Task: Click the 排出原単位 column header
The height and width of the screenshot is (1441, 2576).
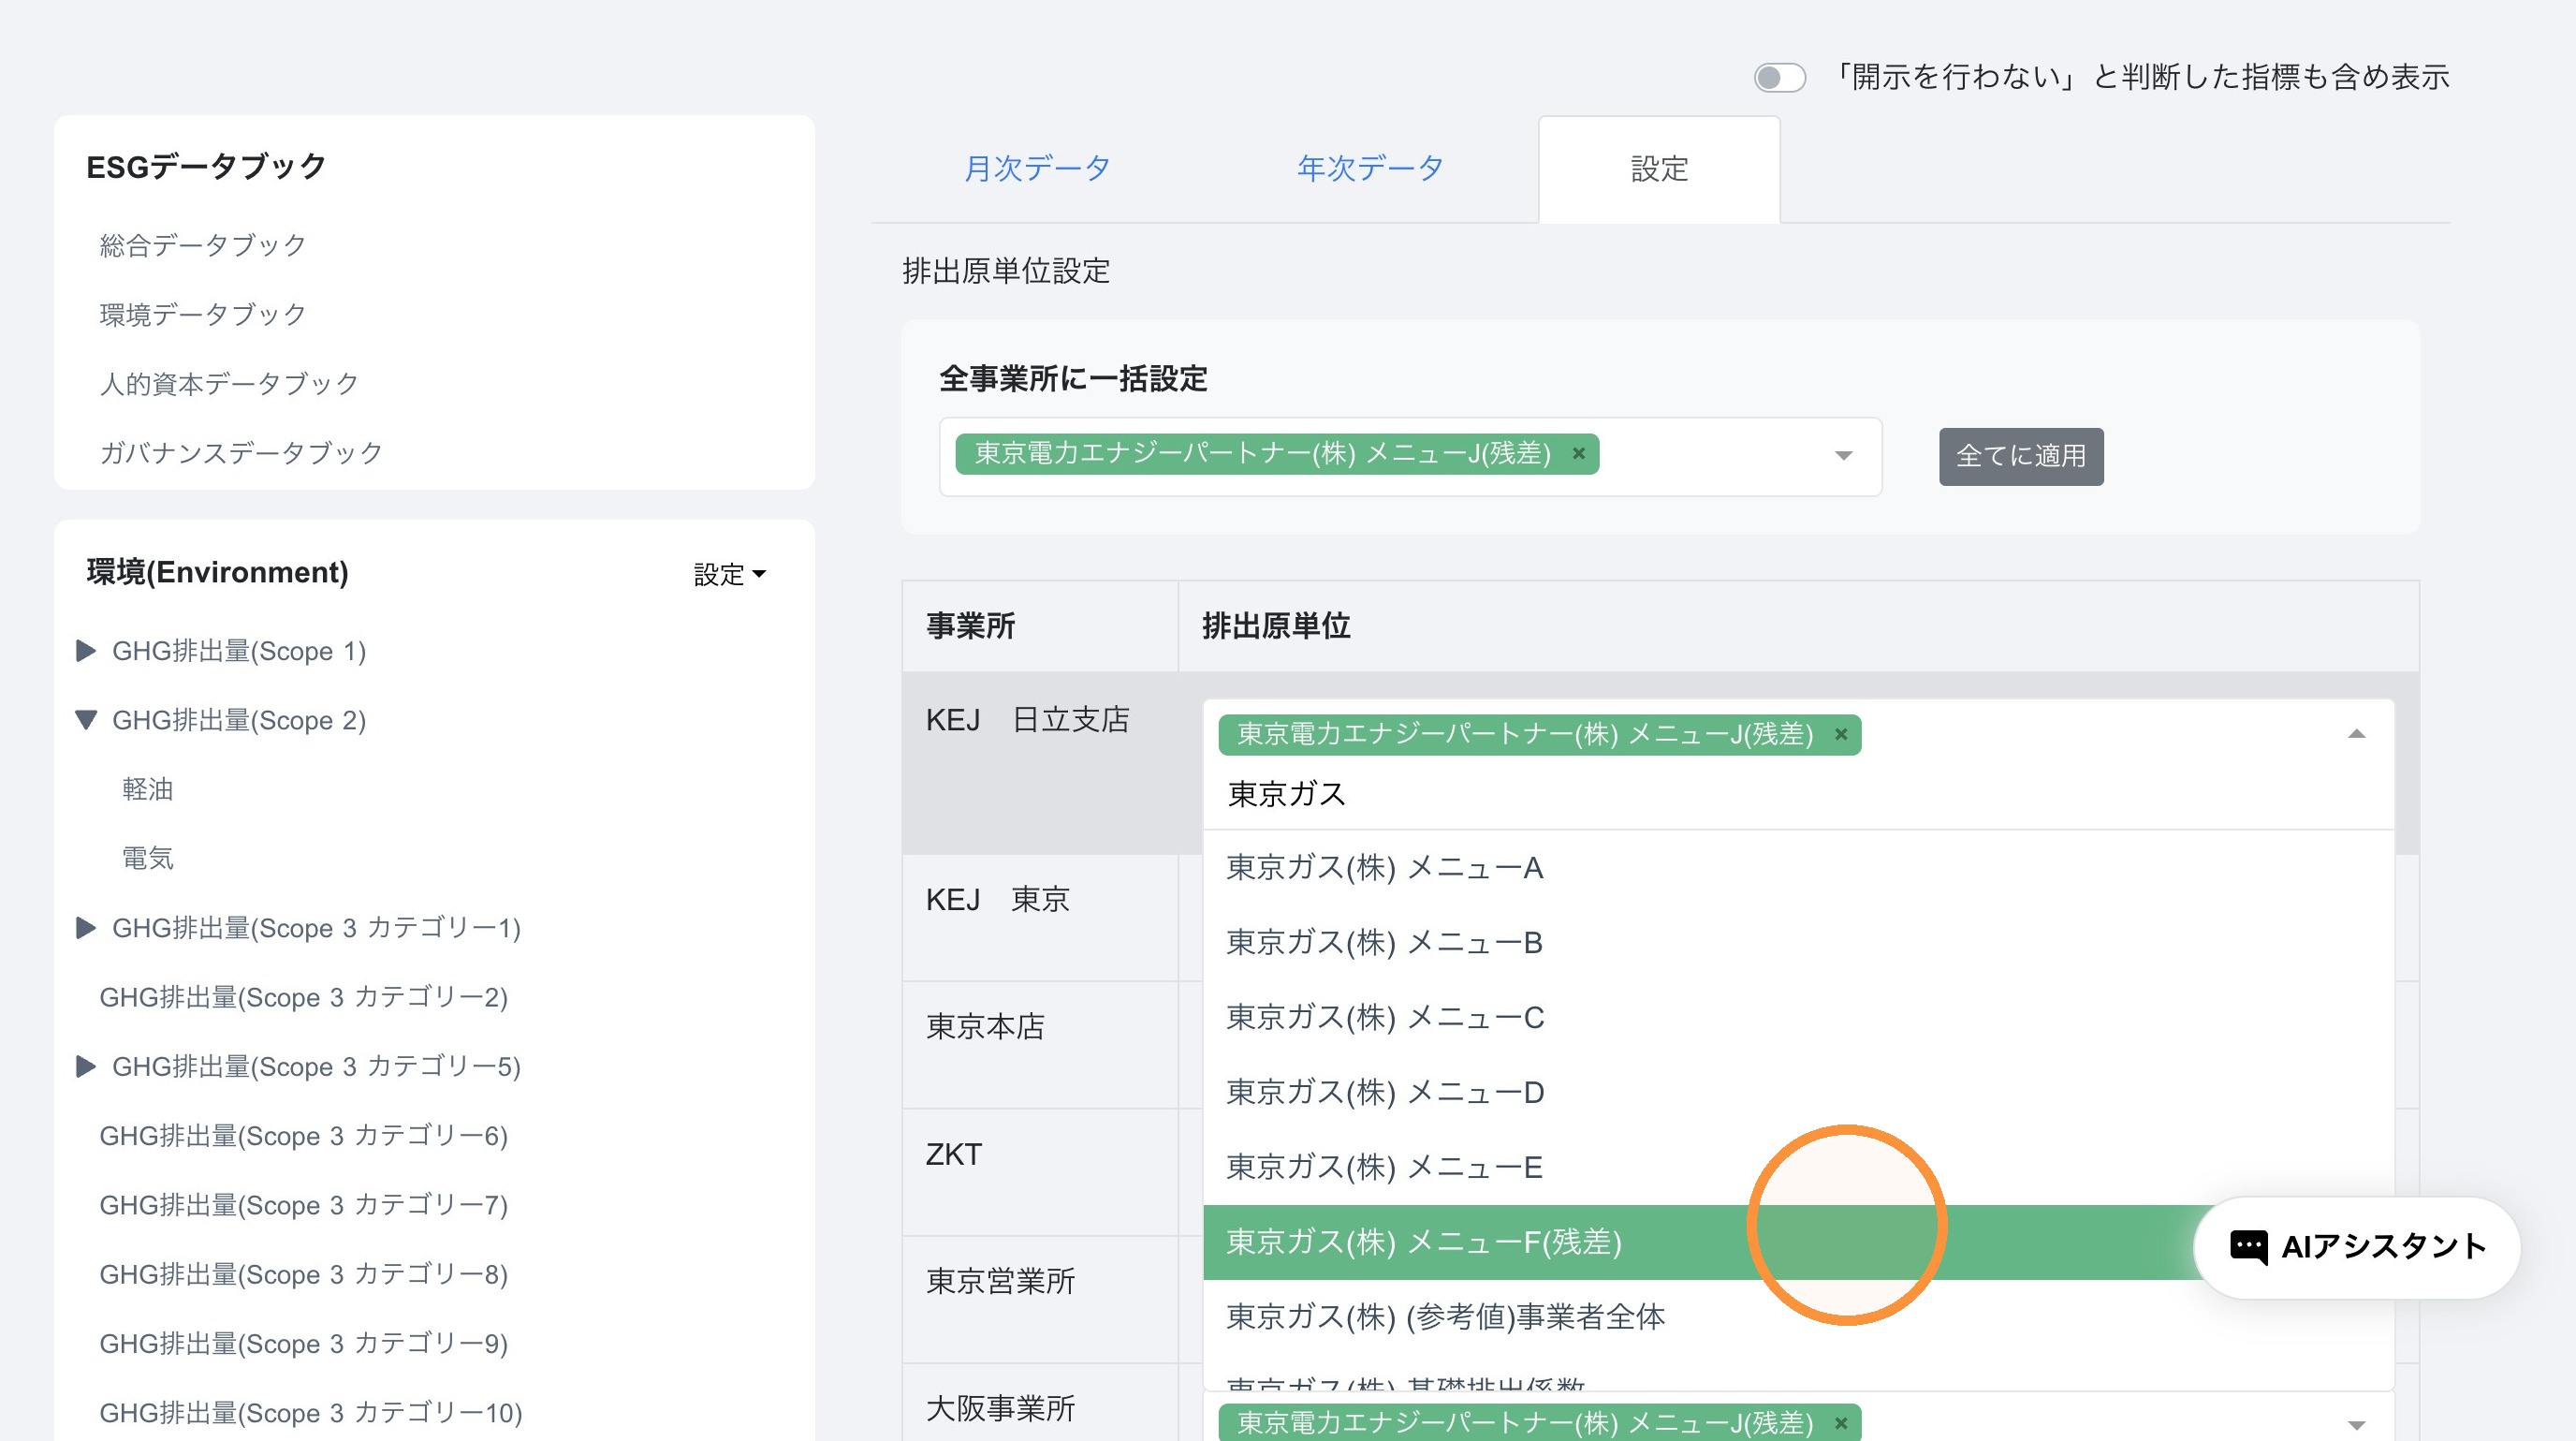Action: pyautogui.click(x=1798, y=626)
